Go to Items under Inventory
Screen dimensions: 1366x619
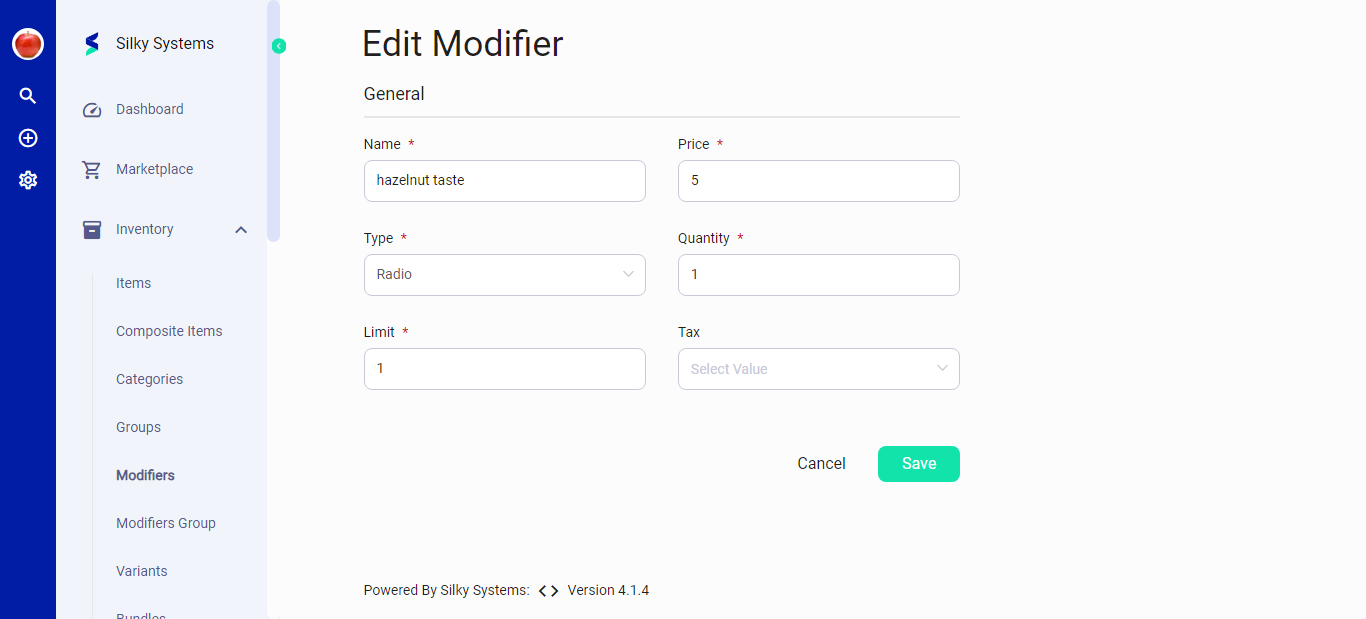click(x=133, y=283)
